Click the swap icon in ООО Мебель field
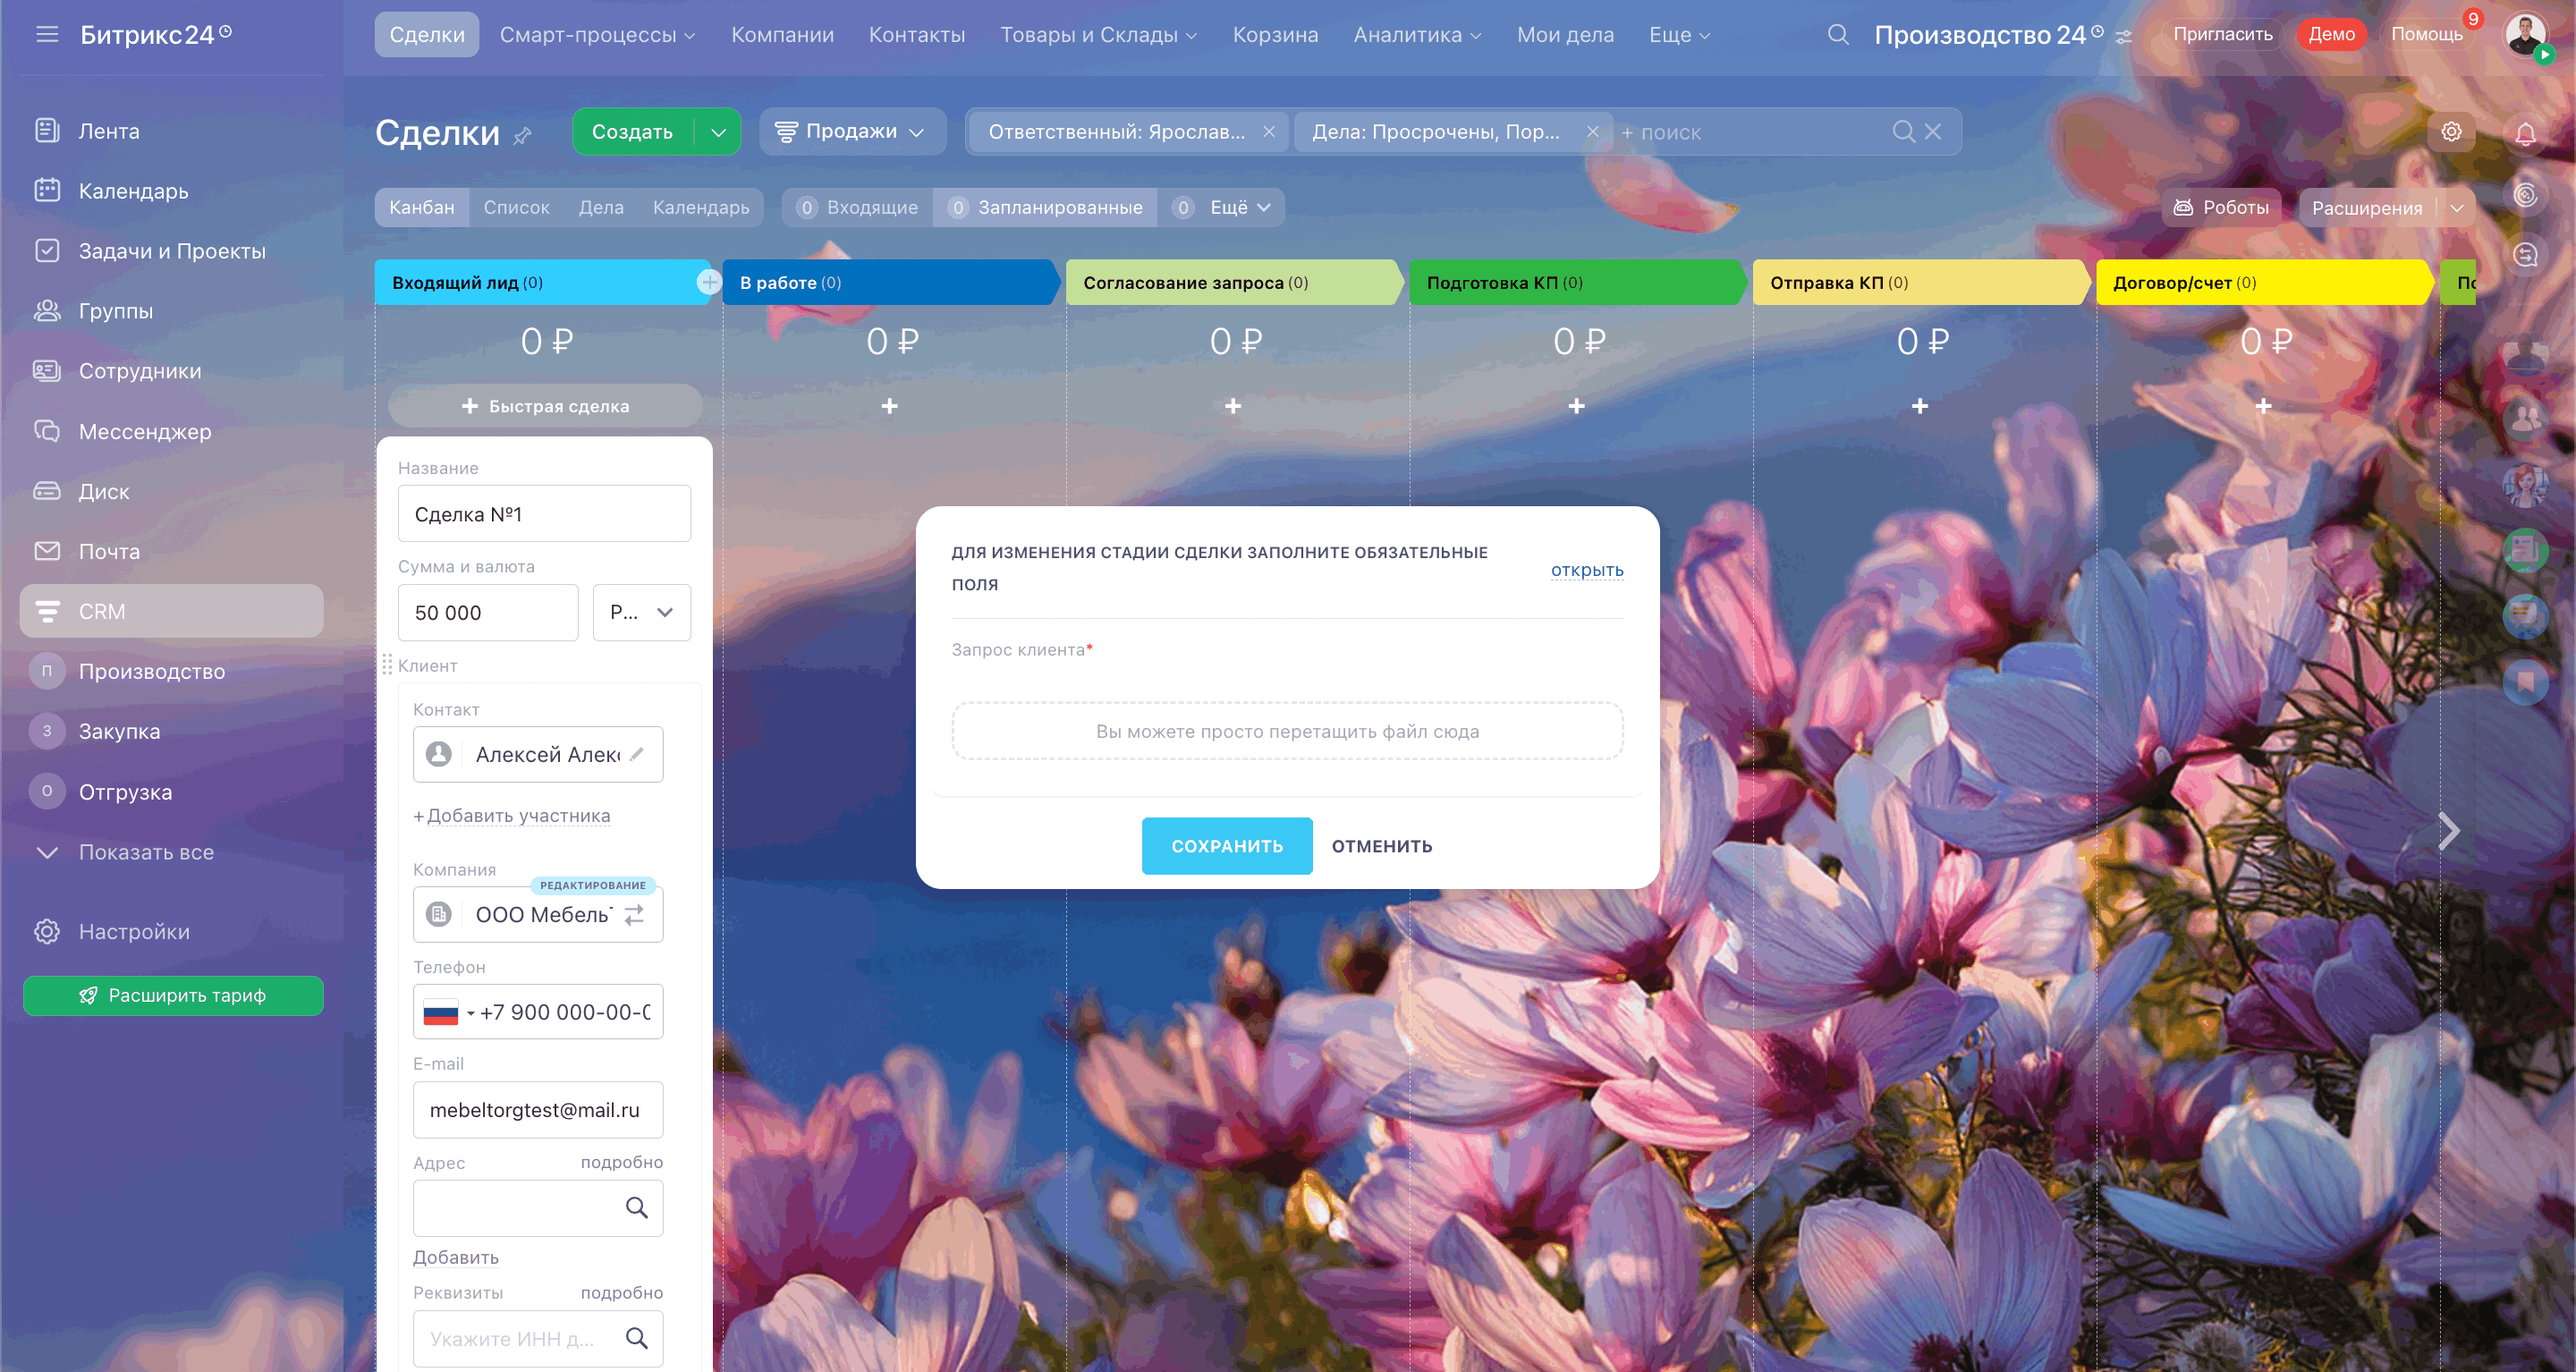The height and width of the screenshot is (1372, 2576). click(x=634, y=914)
